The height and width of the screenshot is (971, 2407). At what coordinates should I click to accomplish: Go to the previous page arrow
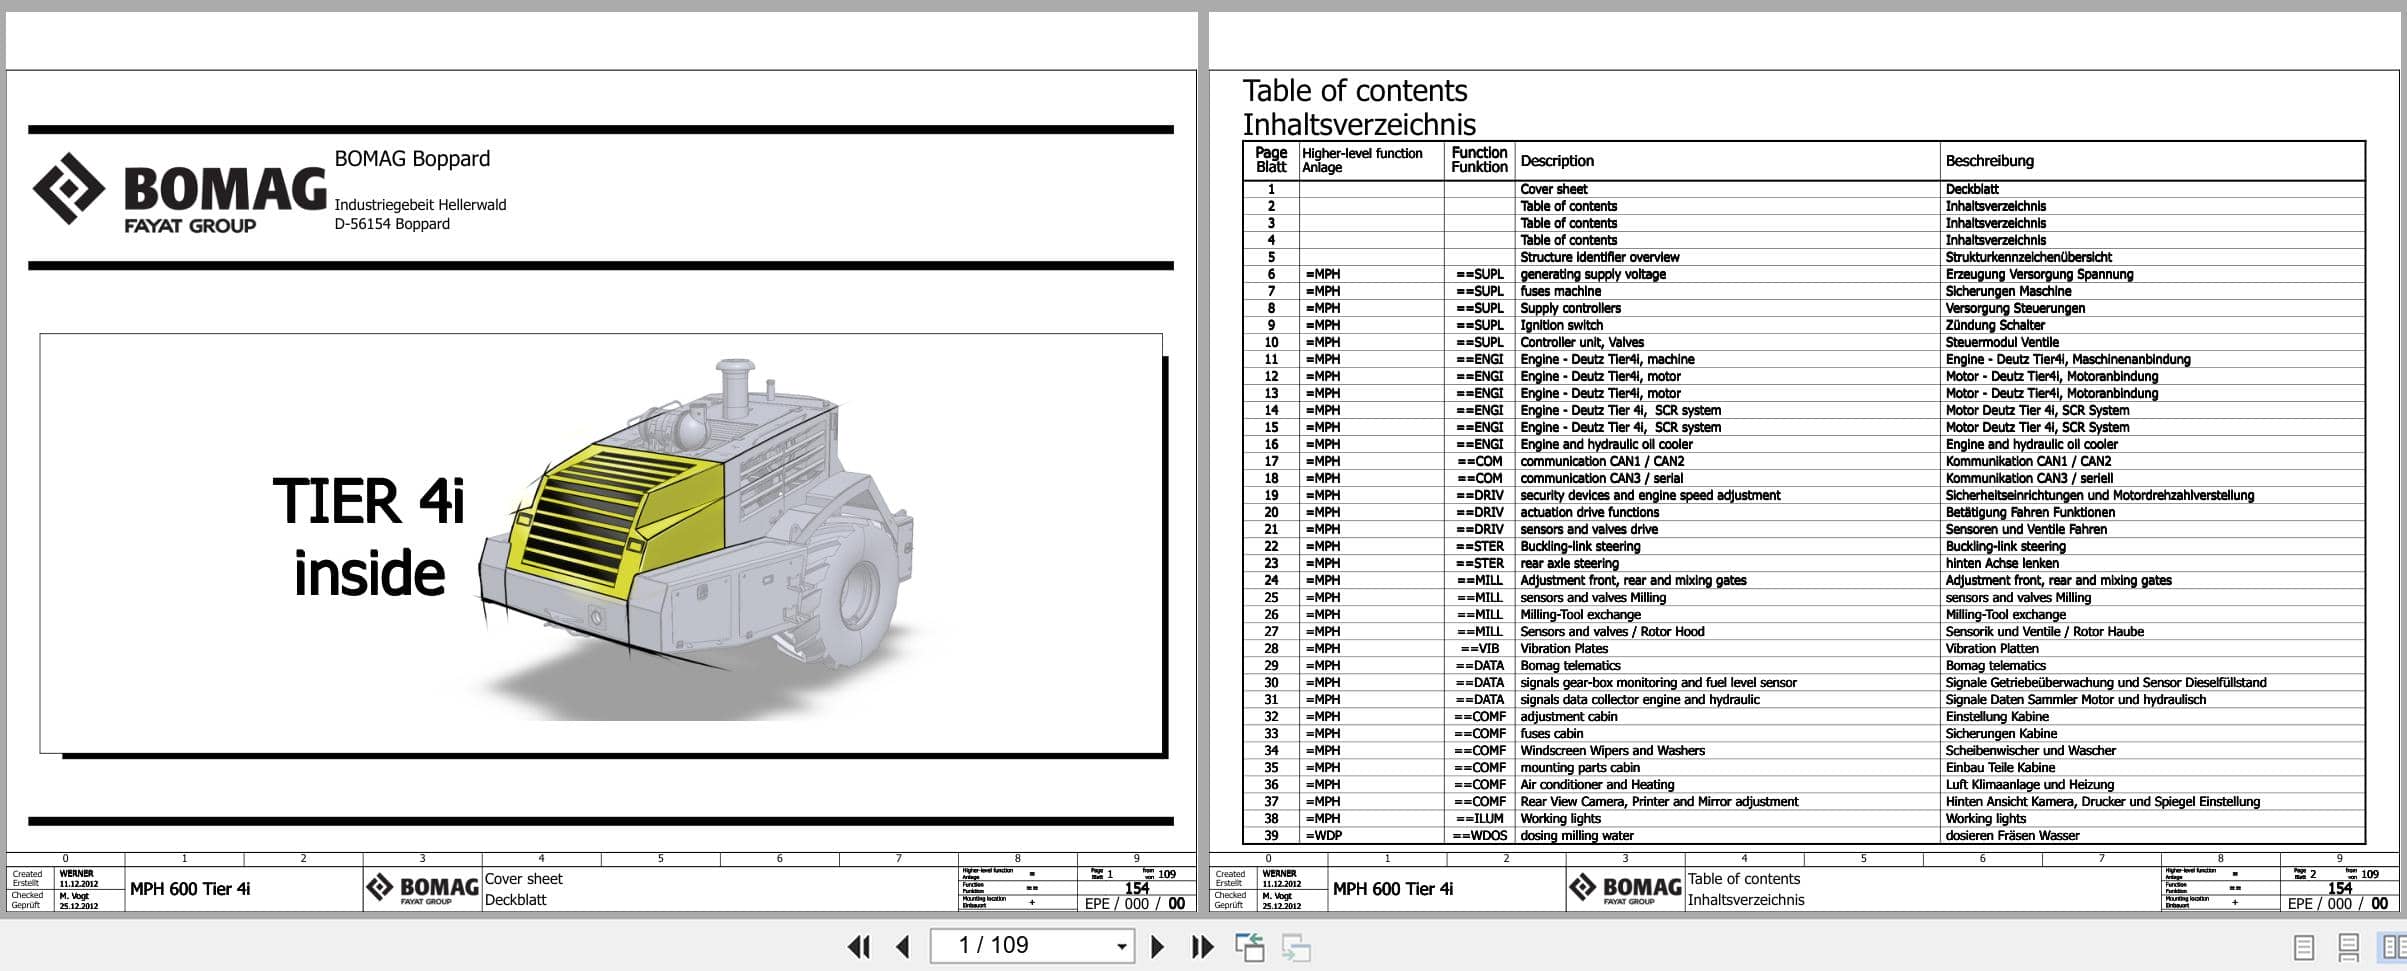(903, 946)
